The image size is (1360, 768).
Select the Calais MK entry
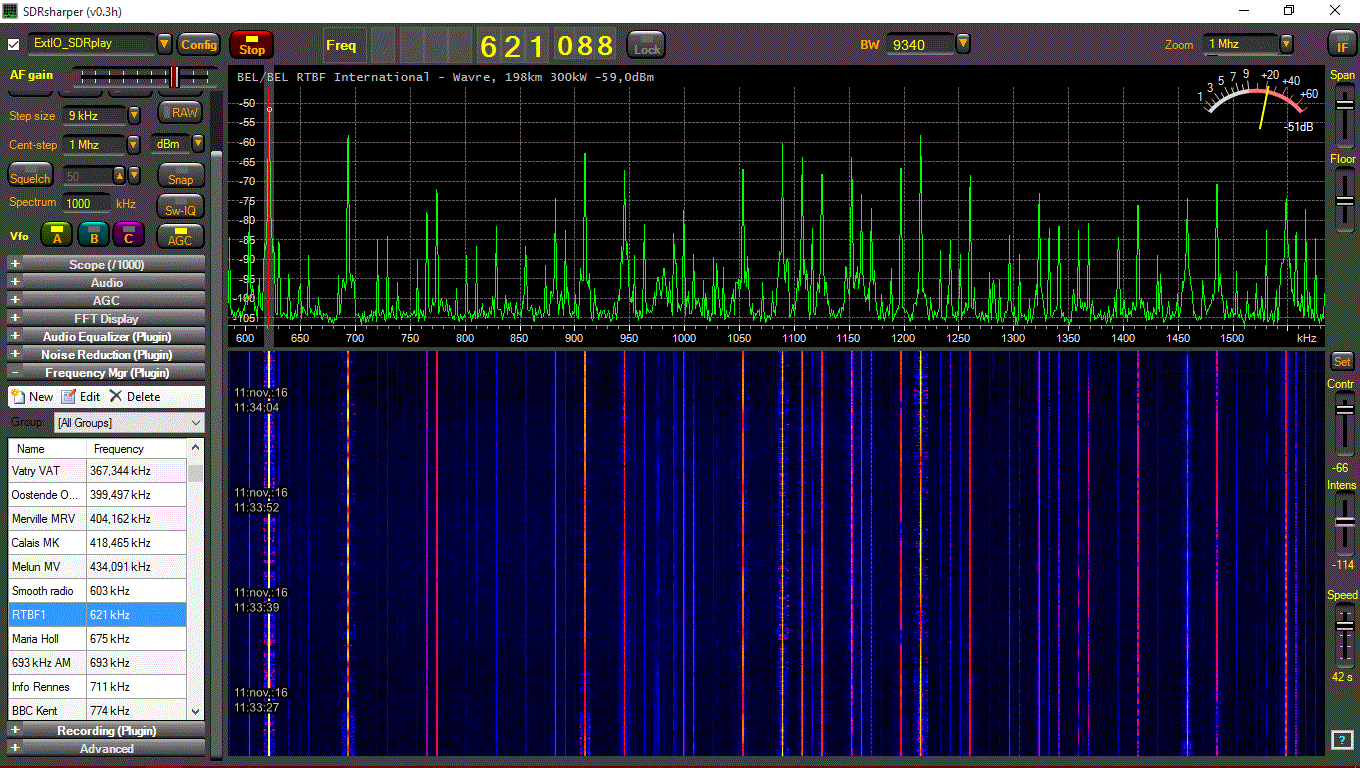pos(97,543)
